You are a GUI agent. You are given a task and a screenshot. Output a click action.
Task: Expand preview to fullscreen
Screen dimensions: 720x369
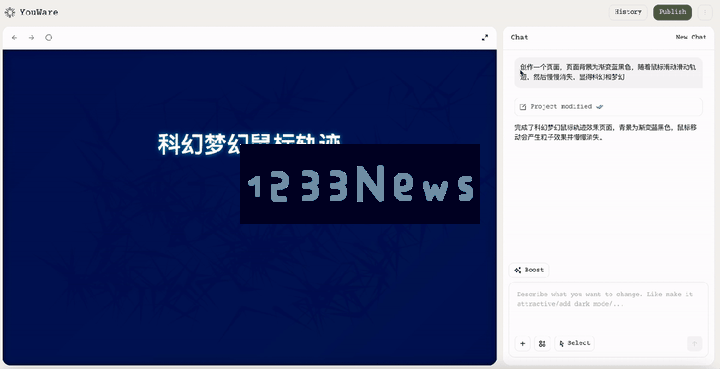click(485, 38)
